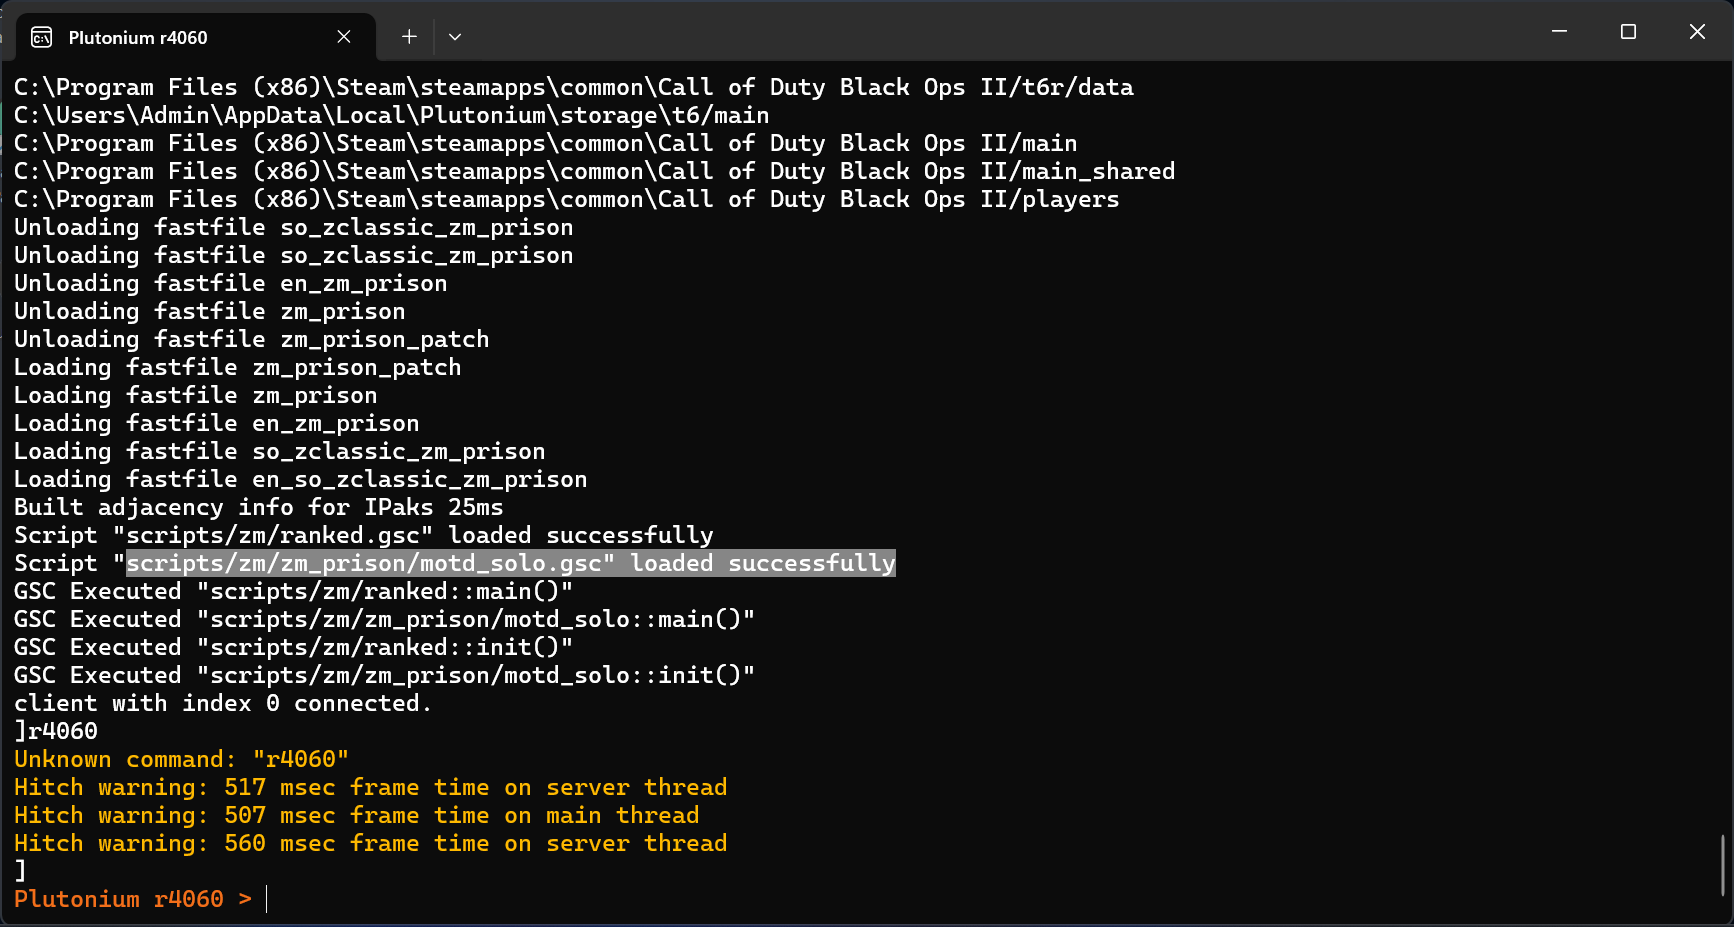Viewport: 1734px width, 927px height.
Task: Expand the new tab profile dropdown
Action: [x=455, y=37]
